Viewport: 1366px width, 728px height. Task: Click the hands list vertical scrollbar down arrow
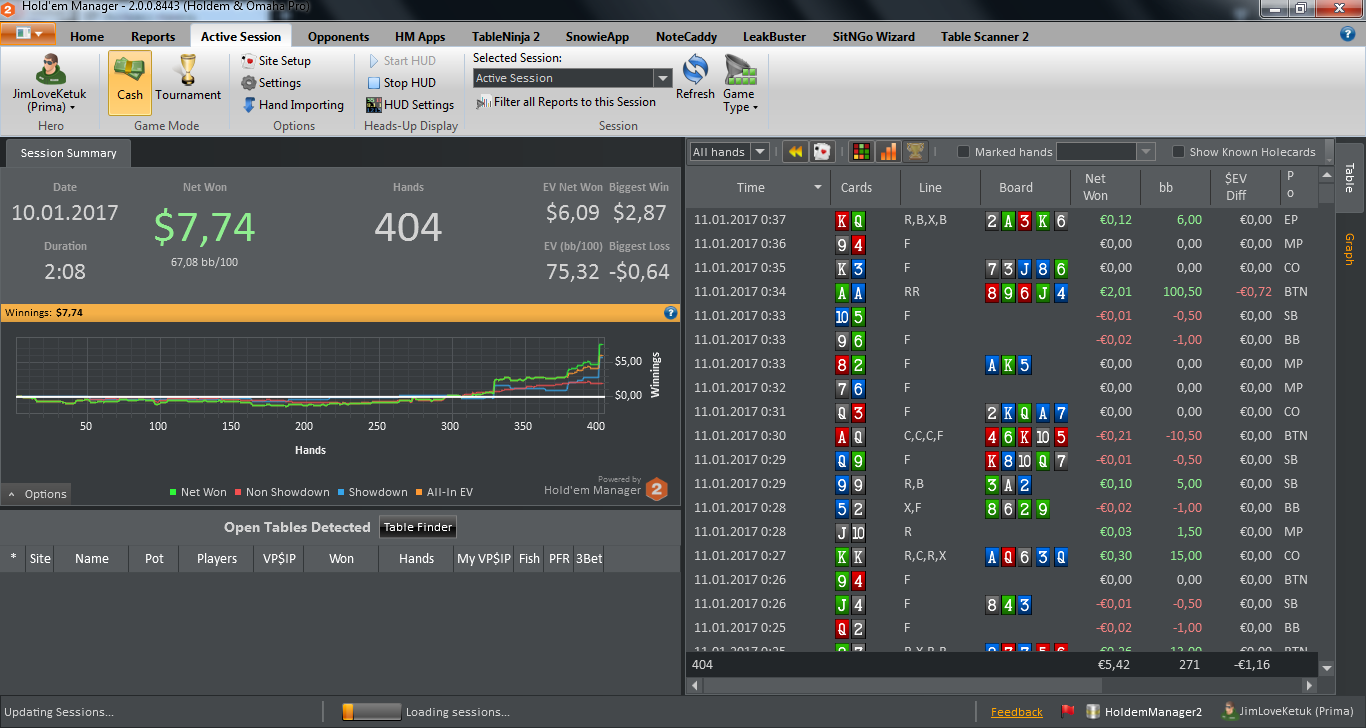pyautogui.click(x=1327, y=668)
